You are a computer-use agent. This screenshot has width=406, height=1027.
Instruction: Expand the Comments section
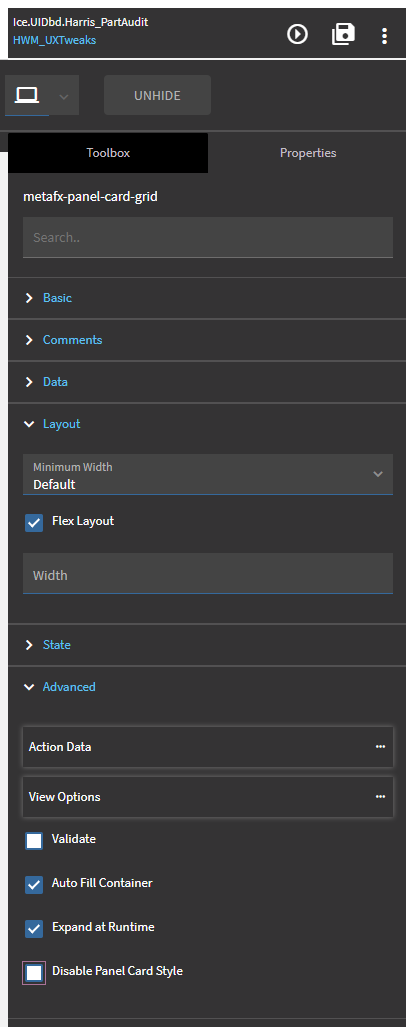point(207,340)
